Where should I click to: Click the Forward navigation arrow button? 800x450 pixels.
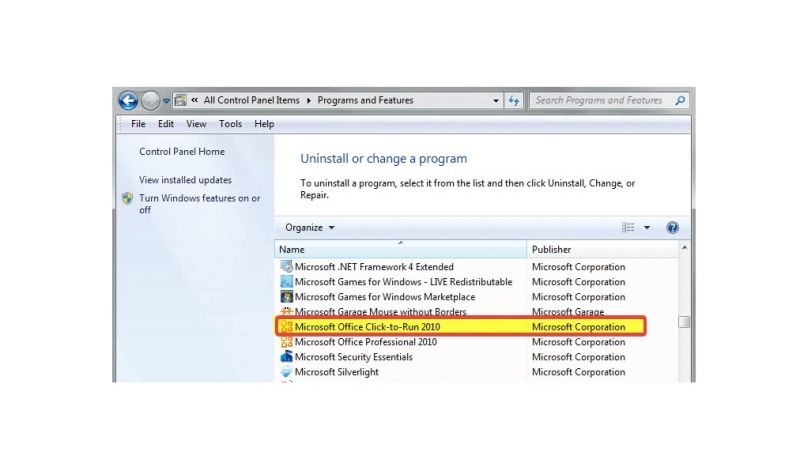[x=150, y=101]
